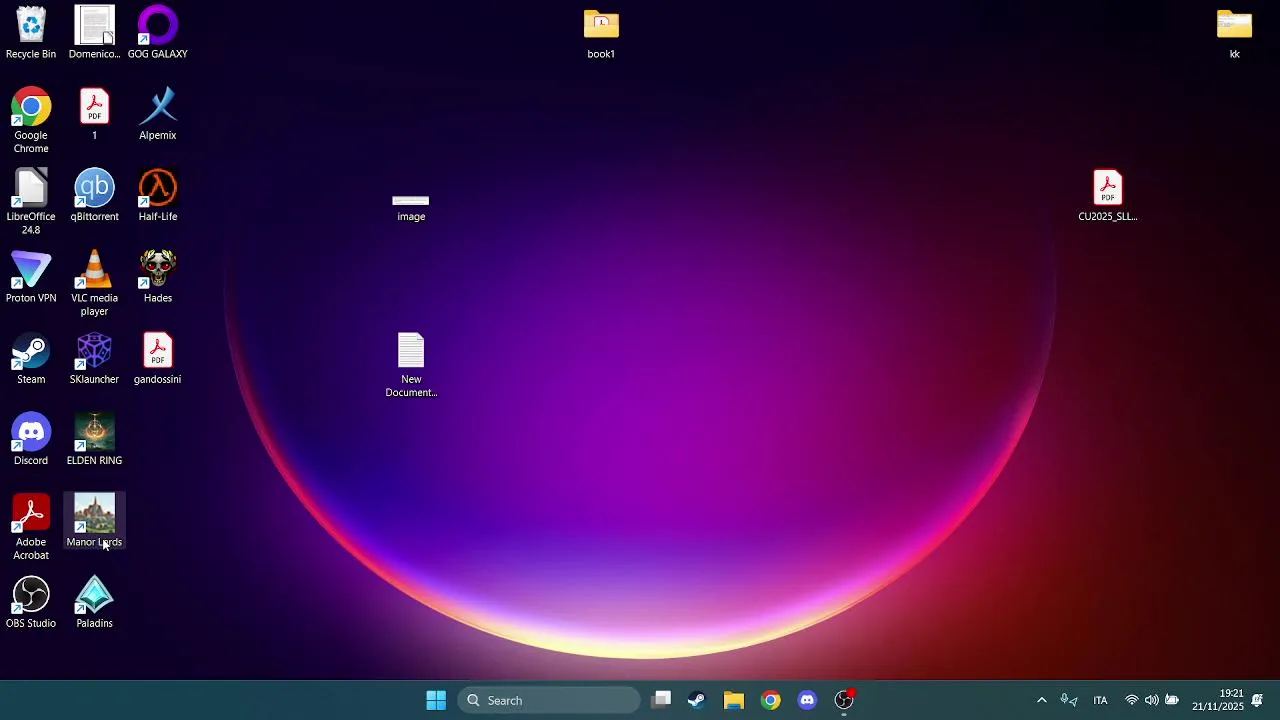Click the battery status icon

pyautogui.click(x=1172, y=700)
